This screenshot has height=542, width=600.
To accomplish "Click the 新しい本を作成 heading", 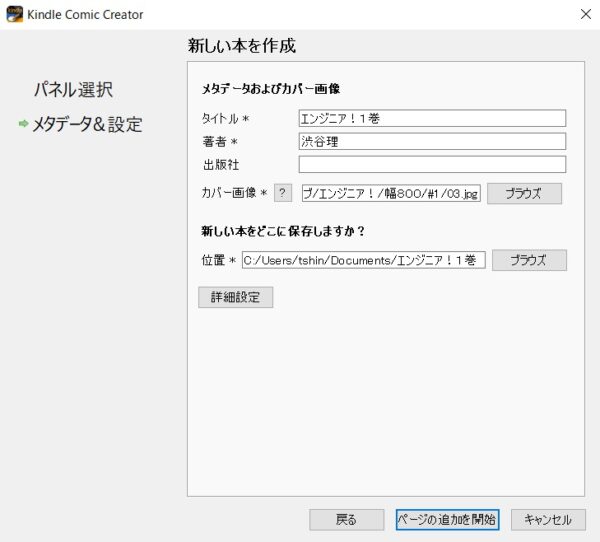I will 241,46.
